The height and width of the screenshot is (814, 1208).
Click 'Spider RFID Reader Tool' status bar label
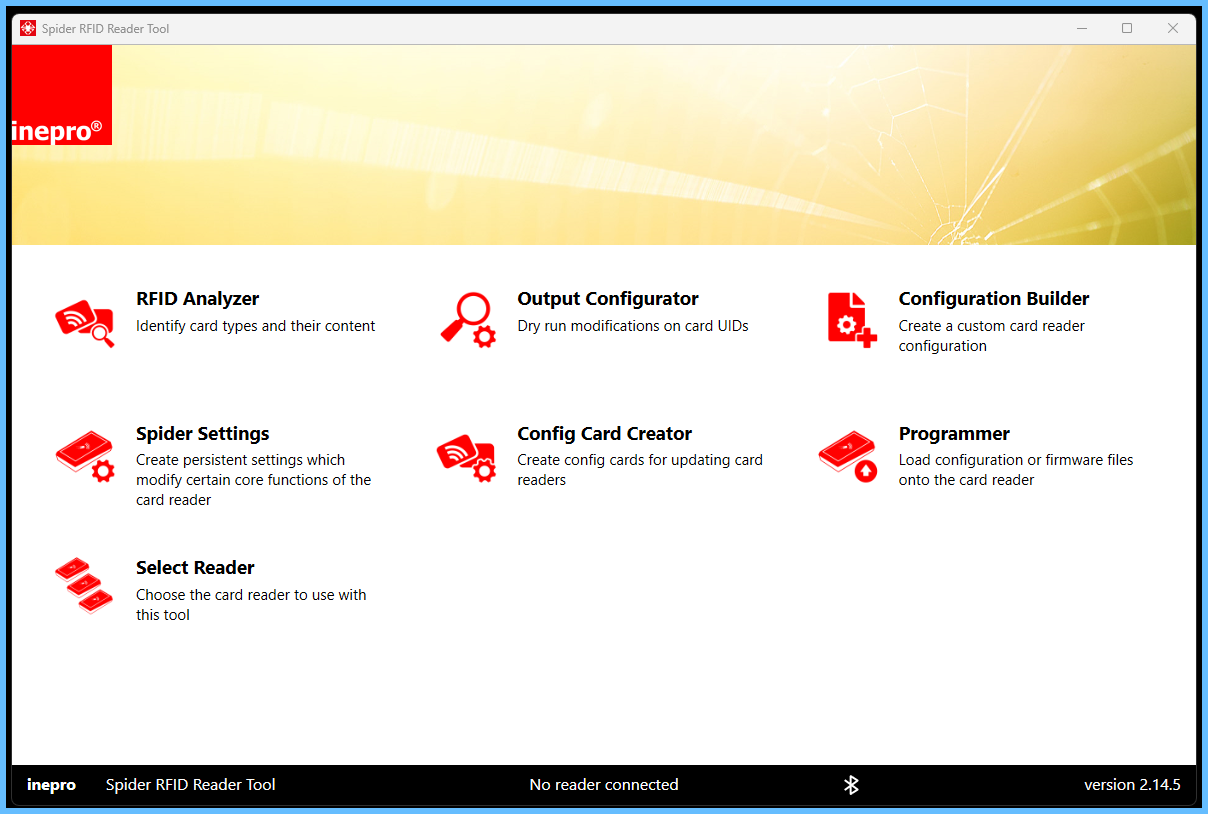pos(191,785)
